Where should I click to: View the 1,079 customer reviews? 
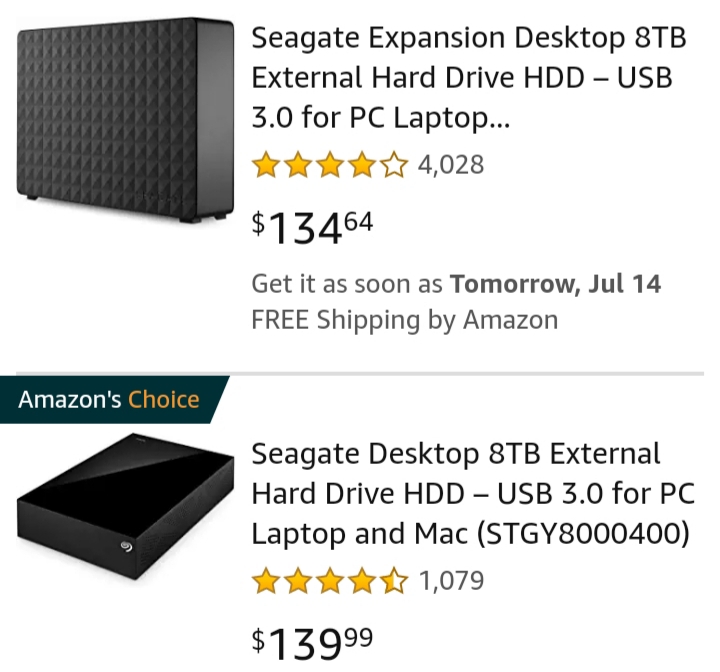pyautogui.click(x=452, y=581)
